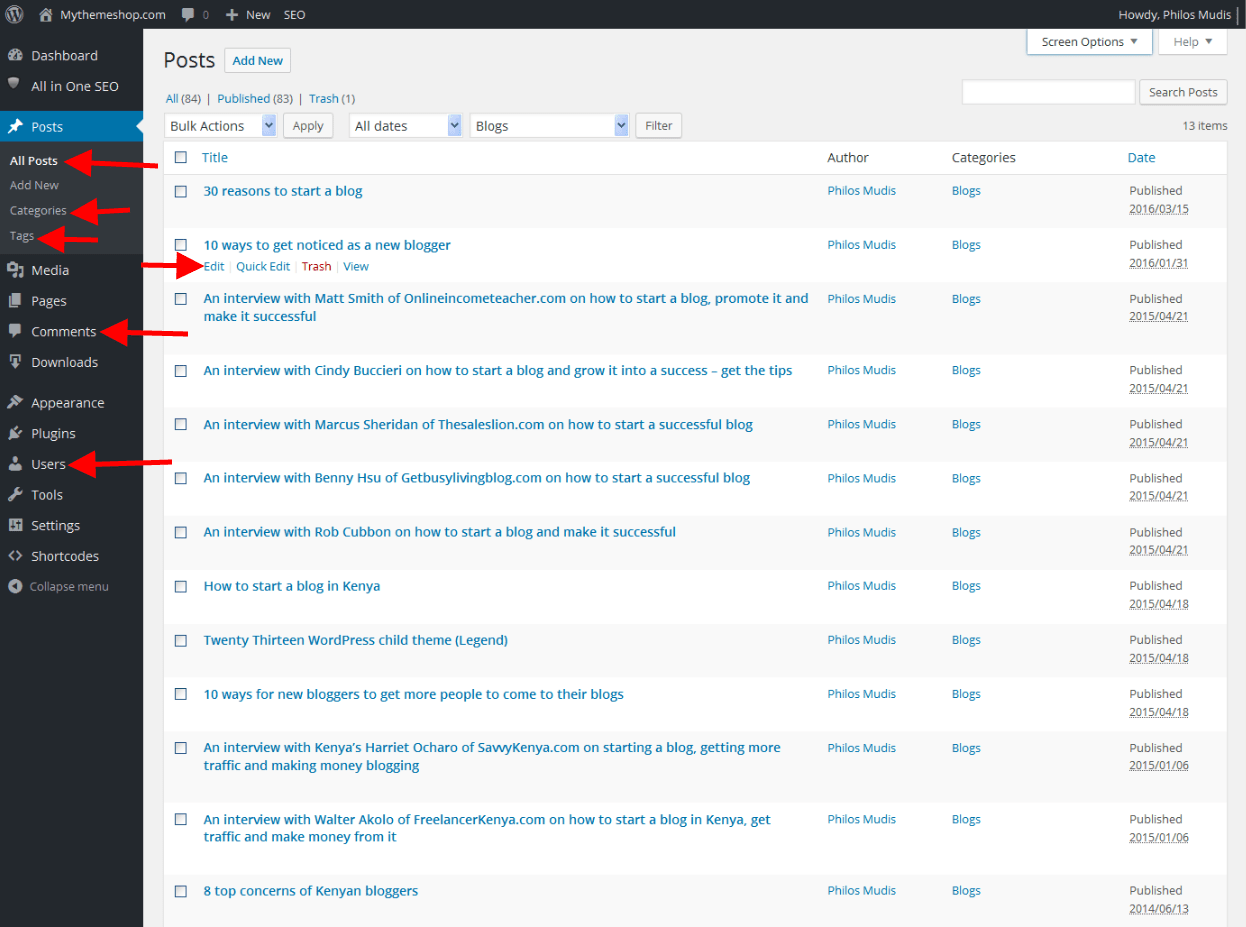Sort posts by the Date column header
The height and width of the screenshot is (927, 1246).
pyautogui.click(x=1141, y=157)
